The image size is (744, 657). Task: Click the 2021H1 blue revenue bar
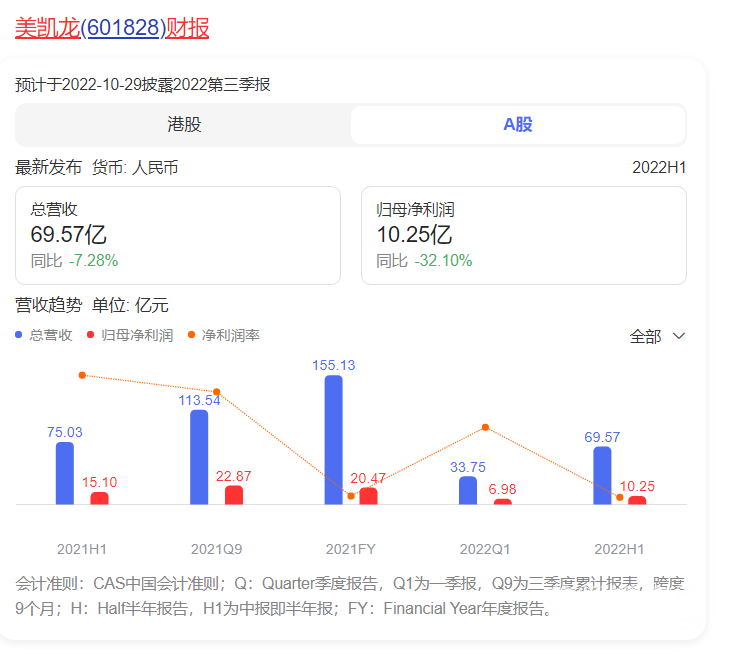tap(65, 473)
